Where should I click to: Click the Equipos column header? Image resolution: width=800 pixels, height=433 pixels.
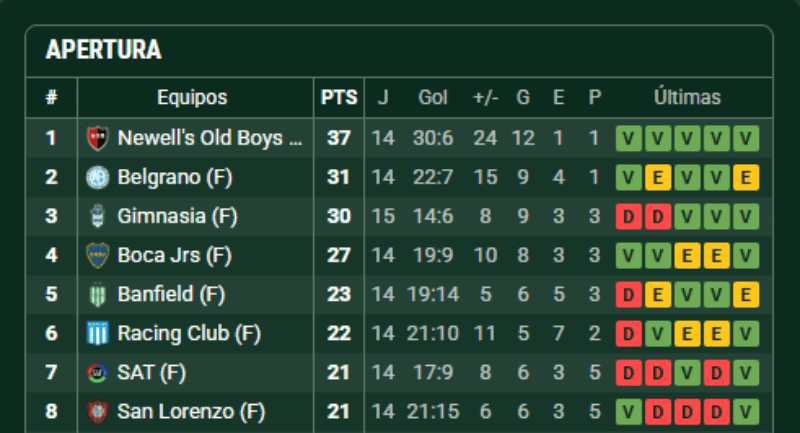(192, 98)
